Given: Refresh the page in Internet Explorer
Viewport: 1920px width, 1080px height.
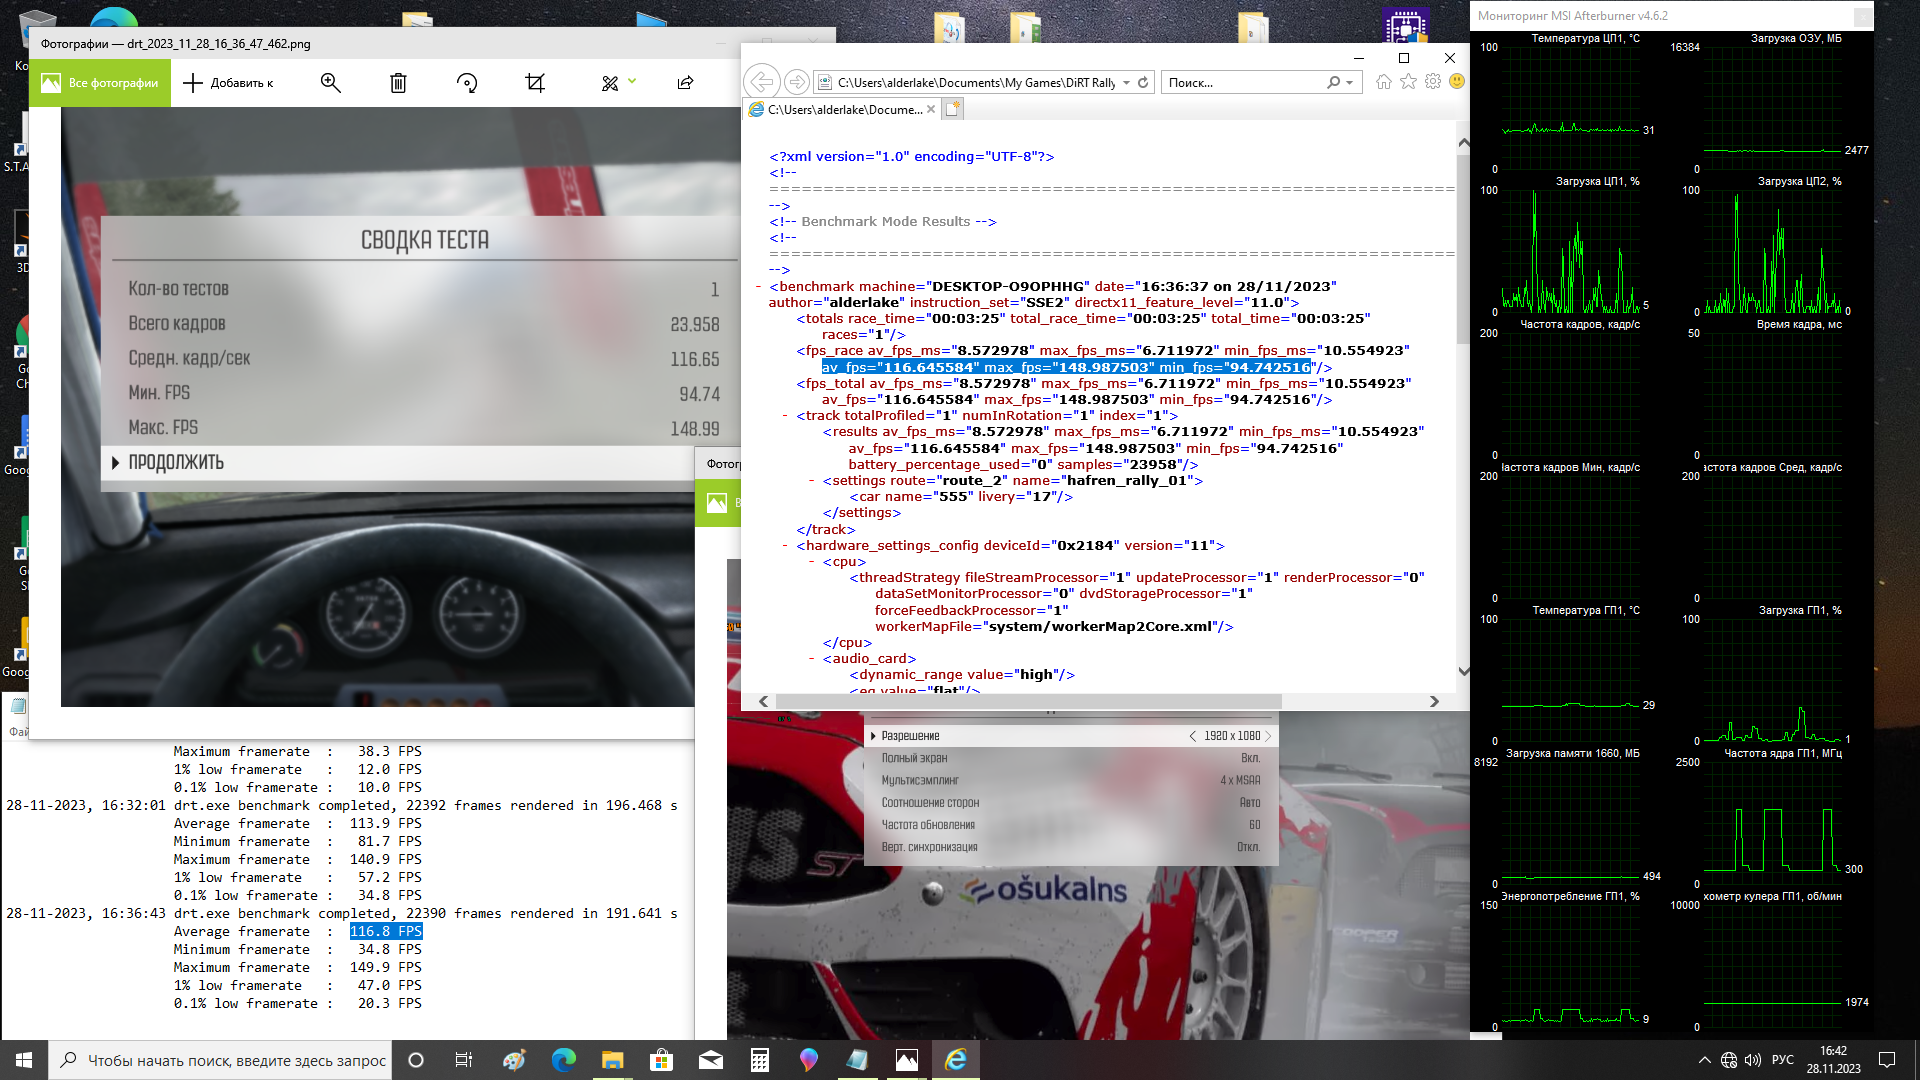Looking at the screenshot, I should pyautogui.click(x=1143, y=83).
